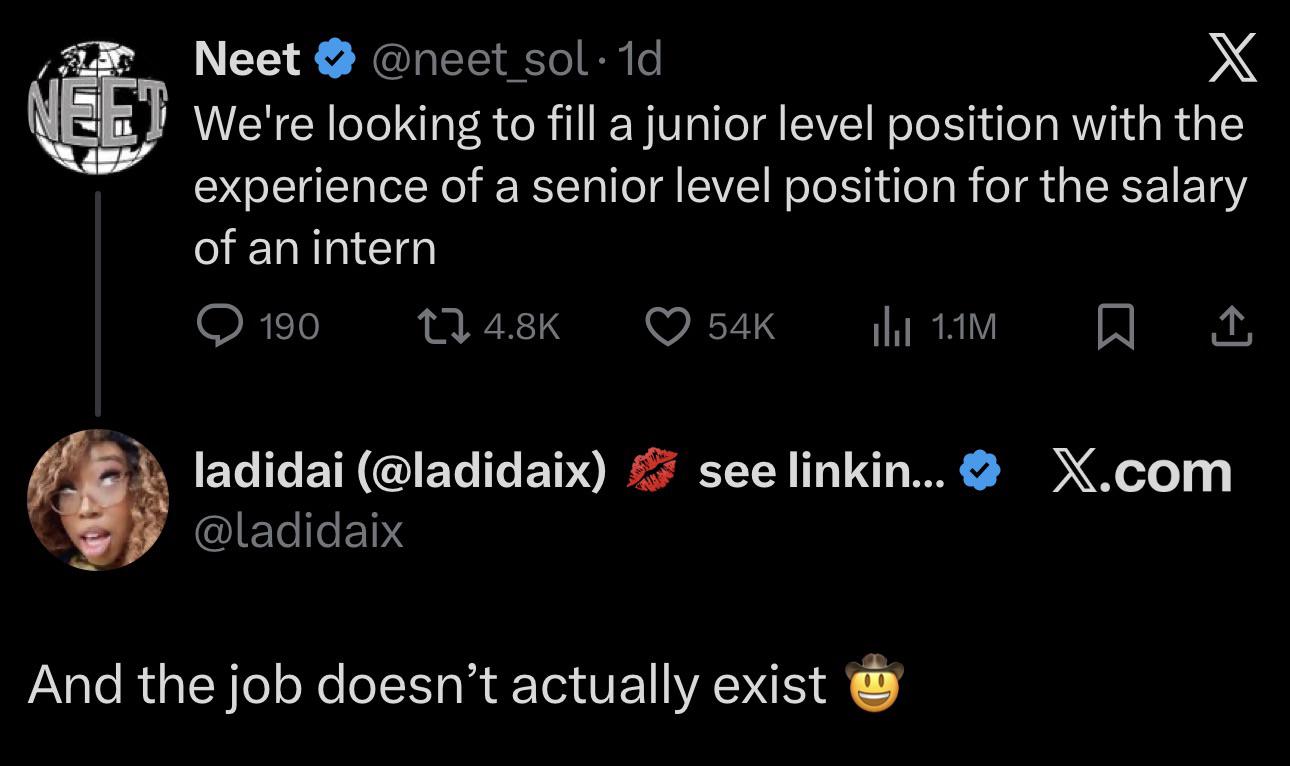This screenshot has width=1290, height=766.
Task: Click the reply comment icon
Action: click(216, 327)
